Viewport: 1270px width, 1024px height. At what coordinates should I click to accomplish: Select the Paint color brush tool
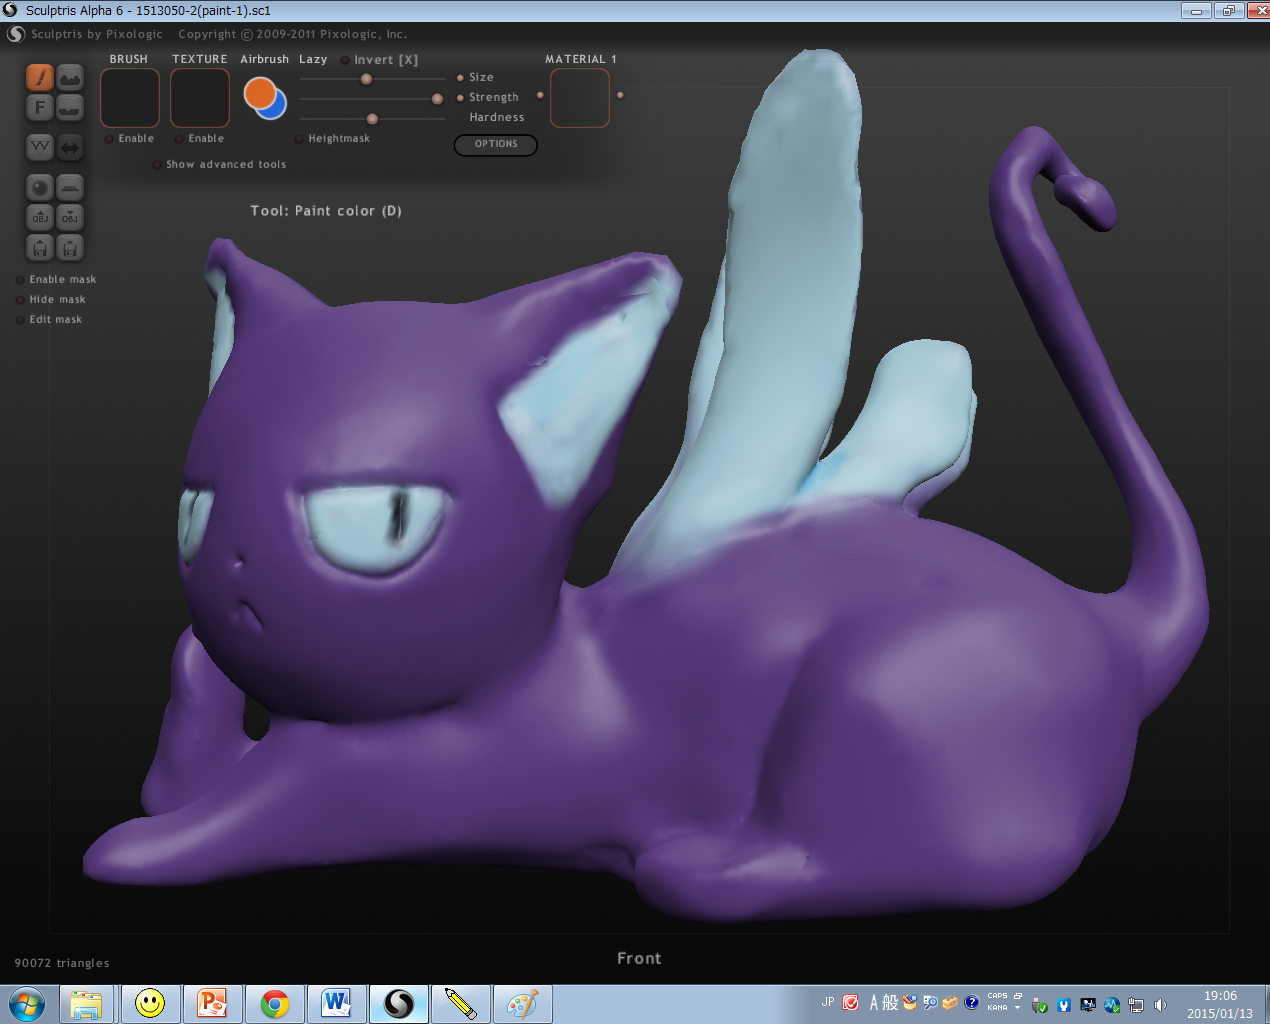(x=40, y=77)
